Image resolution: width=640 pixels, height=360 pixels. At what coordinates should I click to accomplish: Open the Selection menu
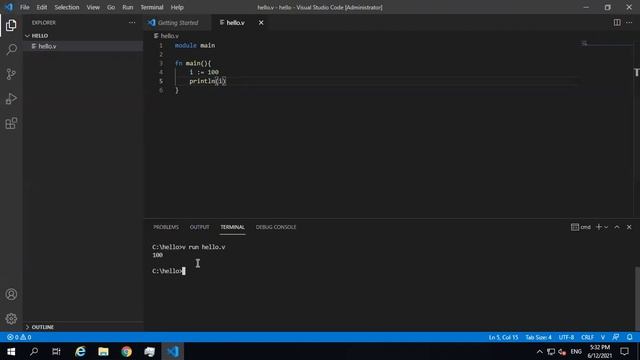point(67,7)
